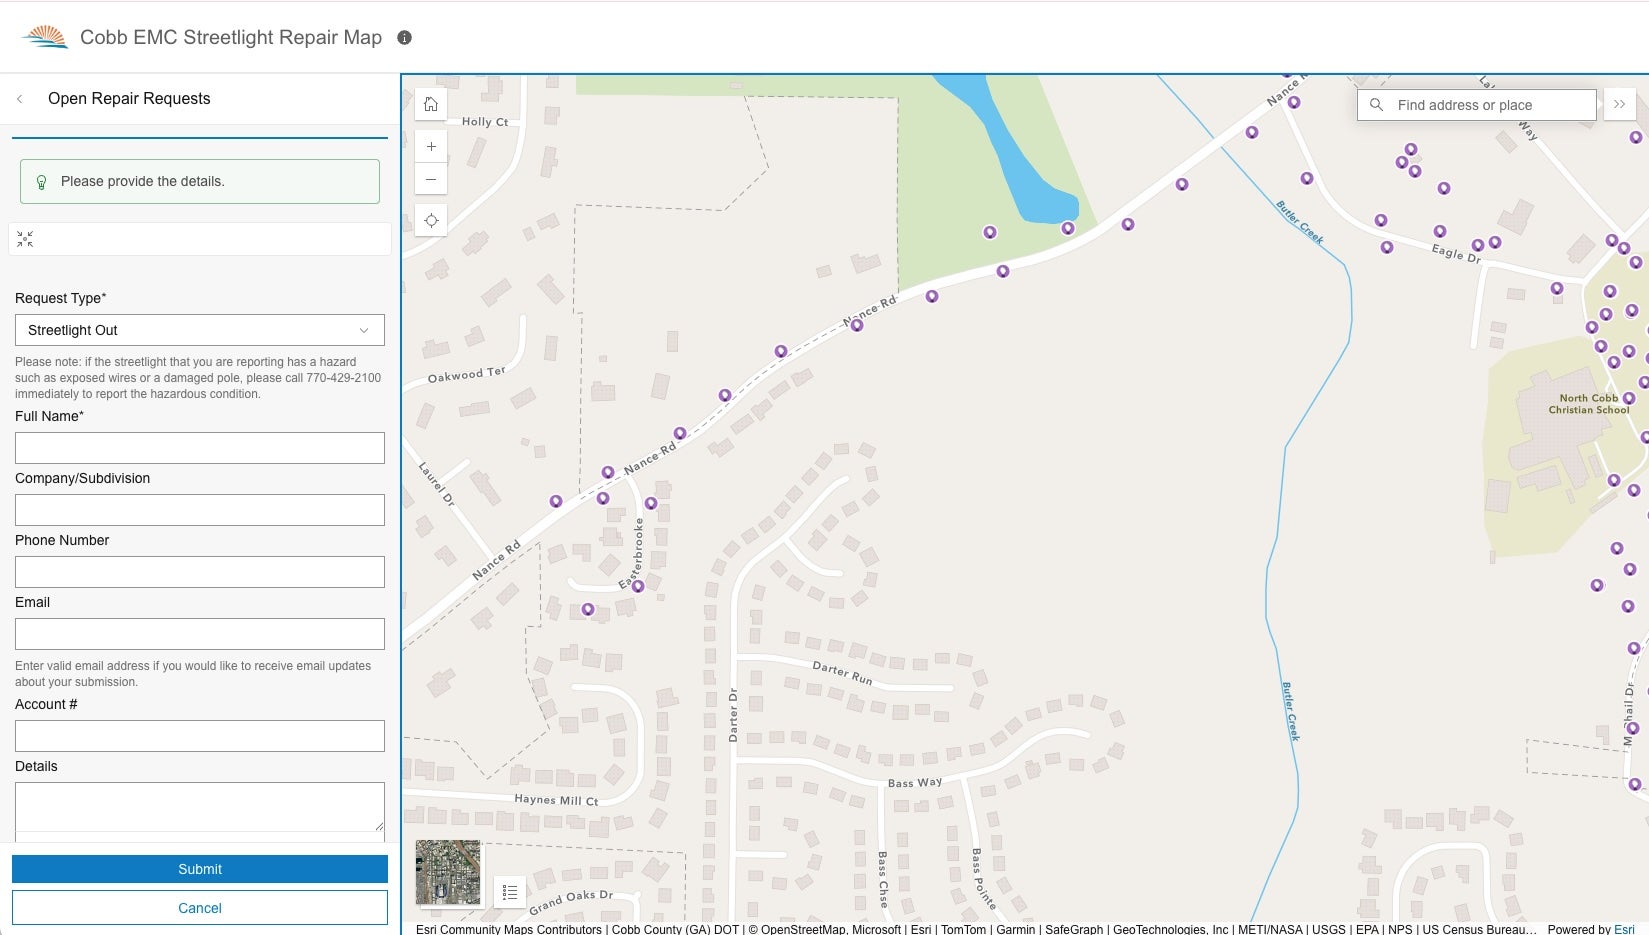Click the back chevron beside Open Repair Requests
This screenshot has width=1649, height=935.
(x=19, y=99)
